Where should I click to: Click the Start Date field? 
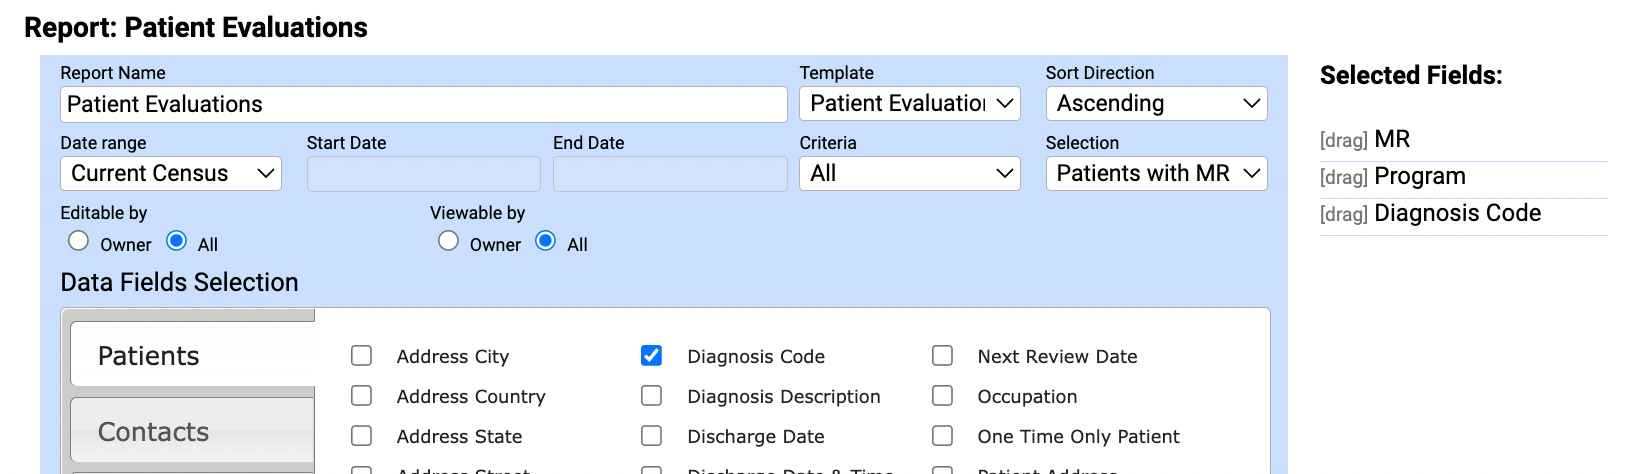[423, 174]
